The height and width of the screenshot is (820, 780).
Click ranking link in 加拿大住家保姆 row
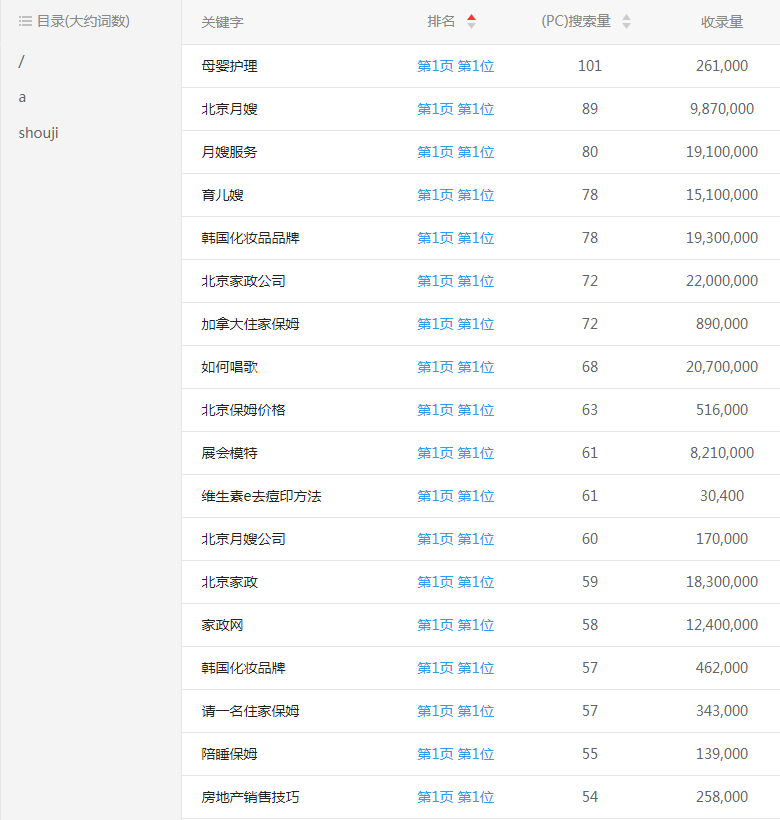point(455,324)
